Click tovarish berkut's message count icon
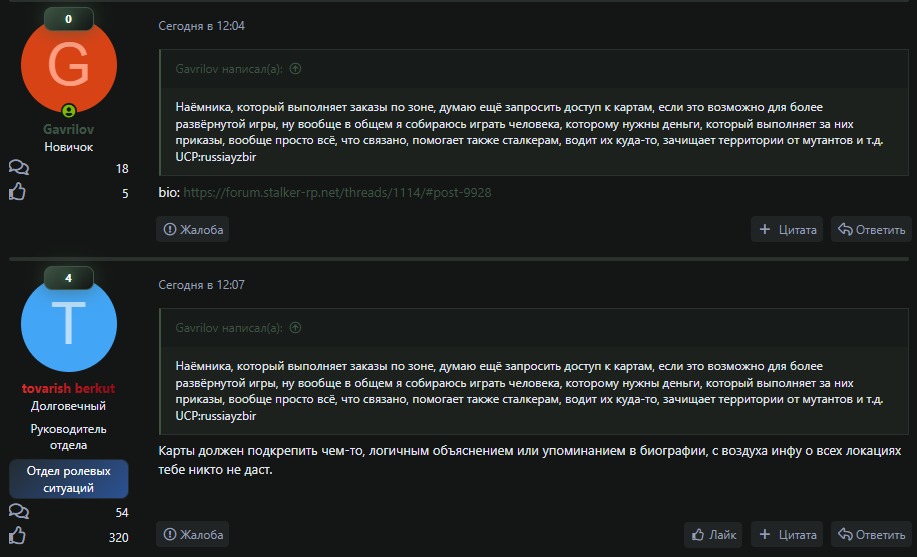 click(18, 512)
